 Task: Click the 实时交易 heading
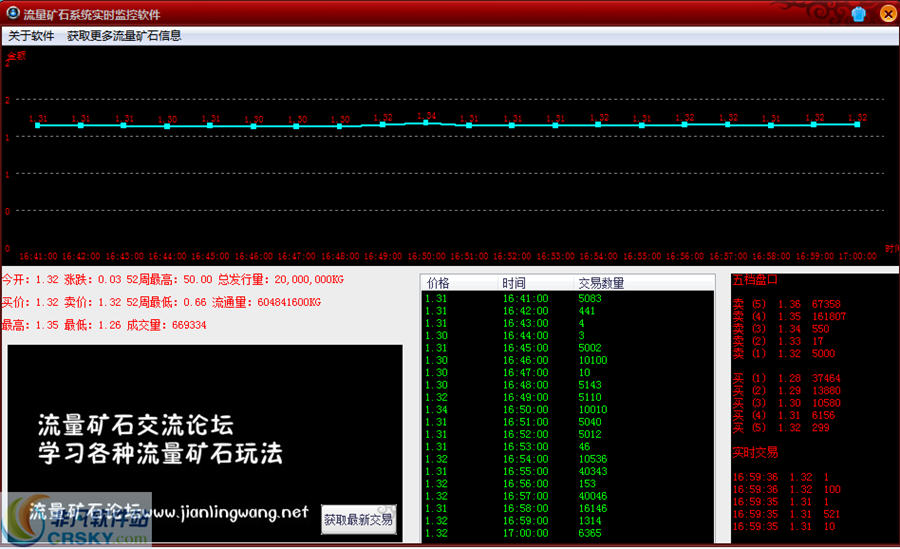[755, 453]
